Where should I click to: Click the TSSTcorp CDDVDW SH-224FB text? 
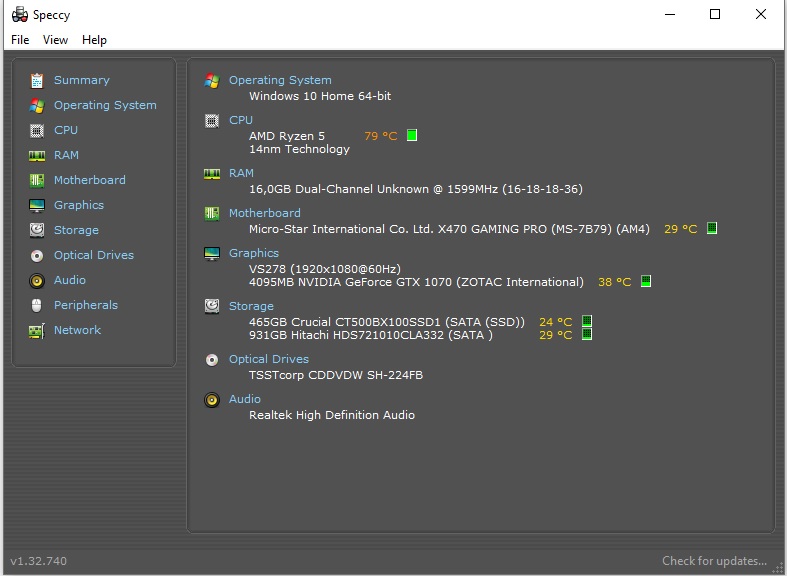[336, 375]
